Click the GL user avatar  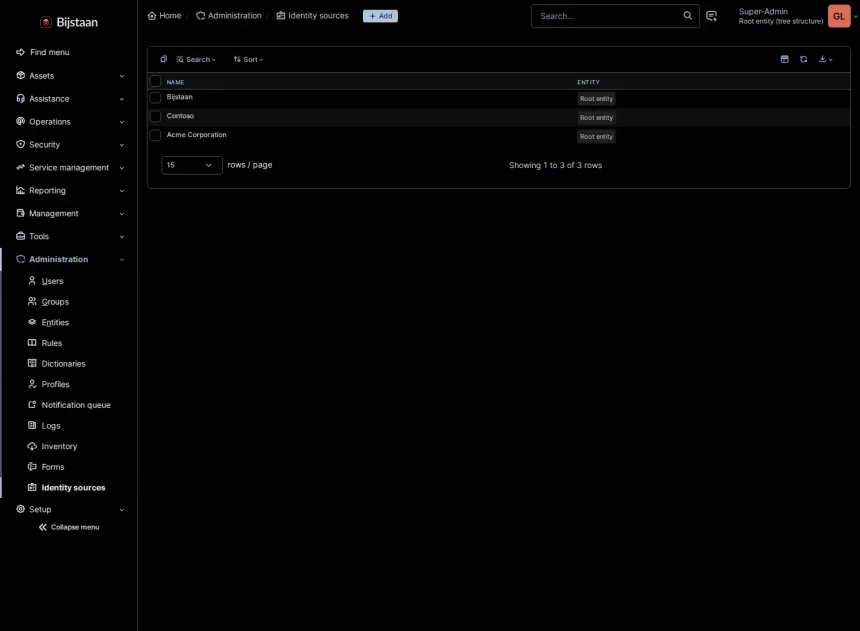pyautogui.click(x=839, y=16)
